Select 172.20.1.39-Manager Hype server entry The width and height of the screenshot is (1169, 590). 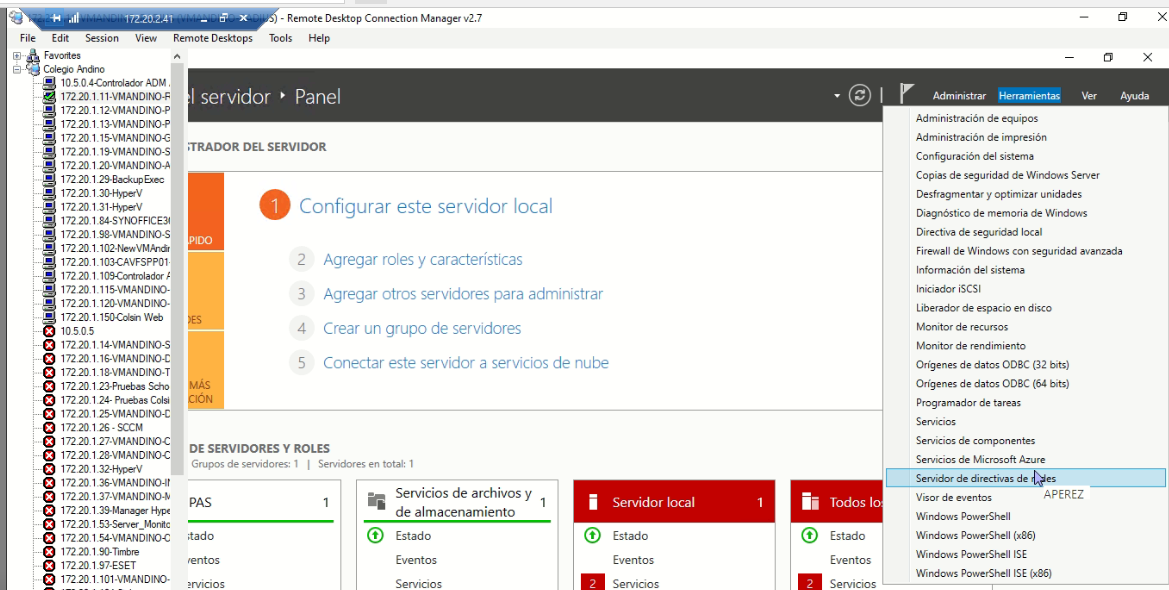click(116, 510)
